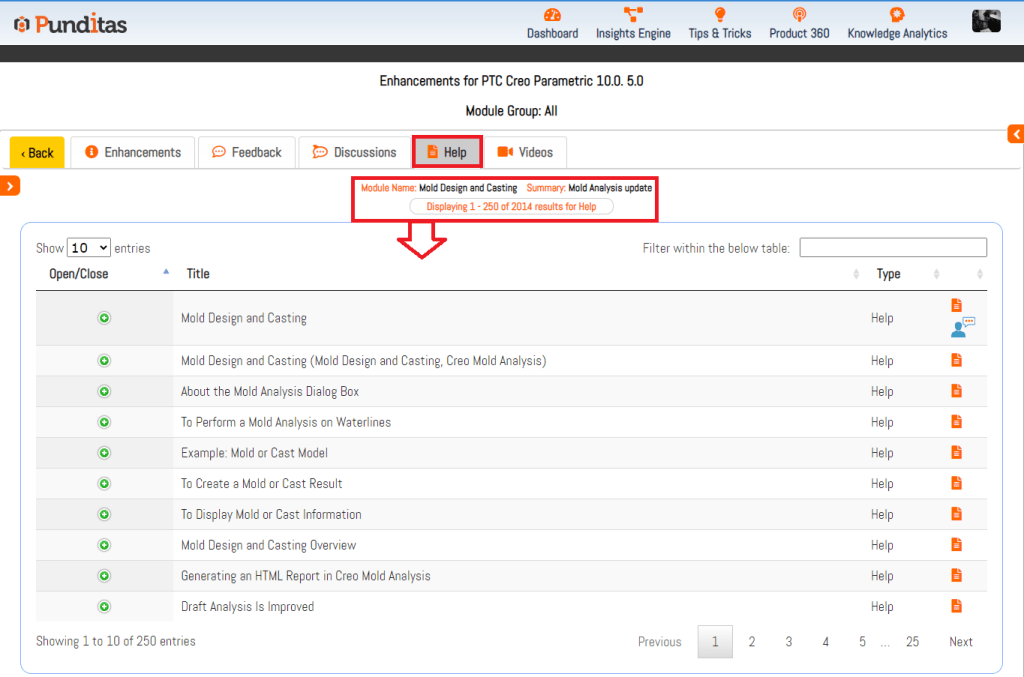1024x677 pixels.
Task: Expand the About the Mold Analysis Dialog Box row
Action: [x=104, y=391]
